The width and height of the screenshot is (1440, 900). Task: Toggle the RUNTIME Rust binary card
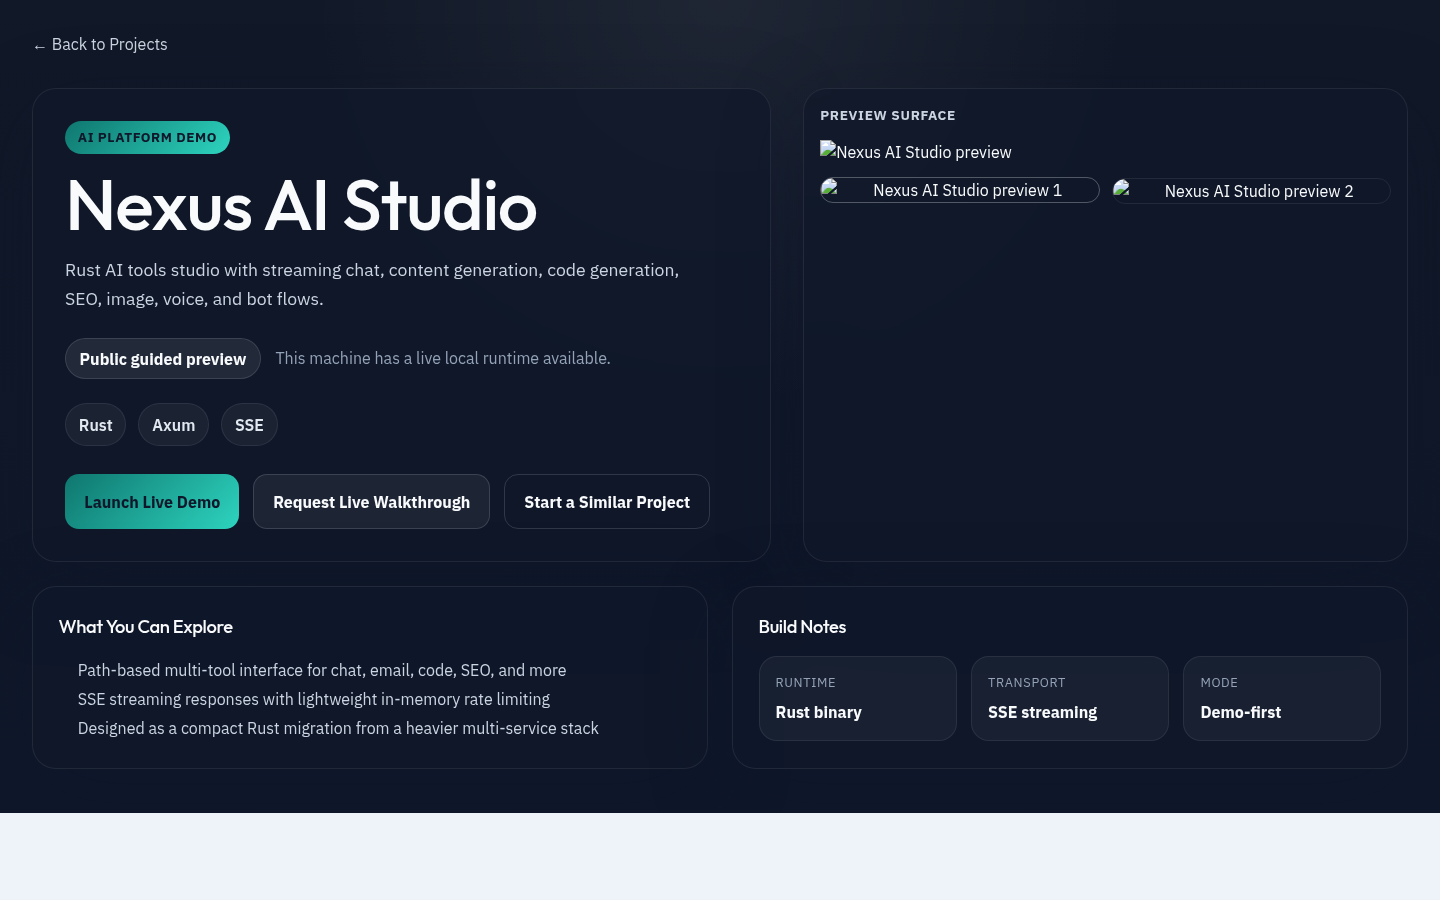point(857,698)
